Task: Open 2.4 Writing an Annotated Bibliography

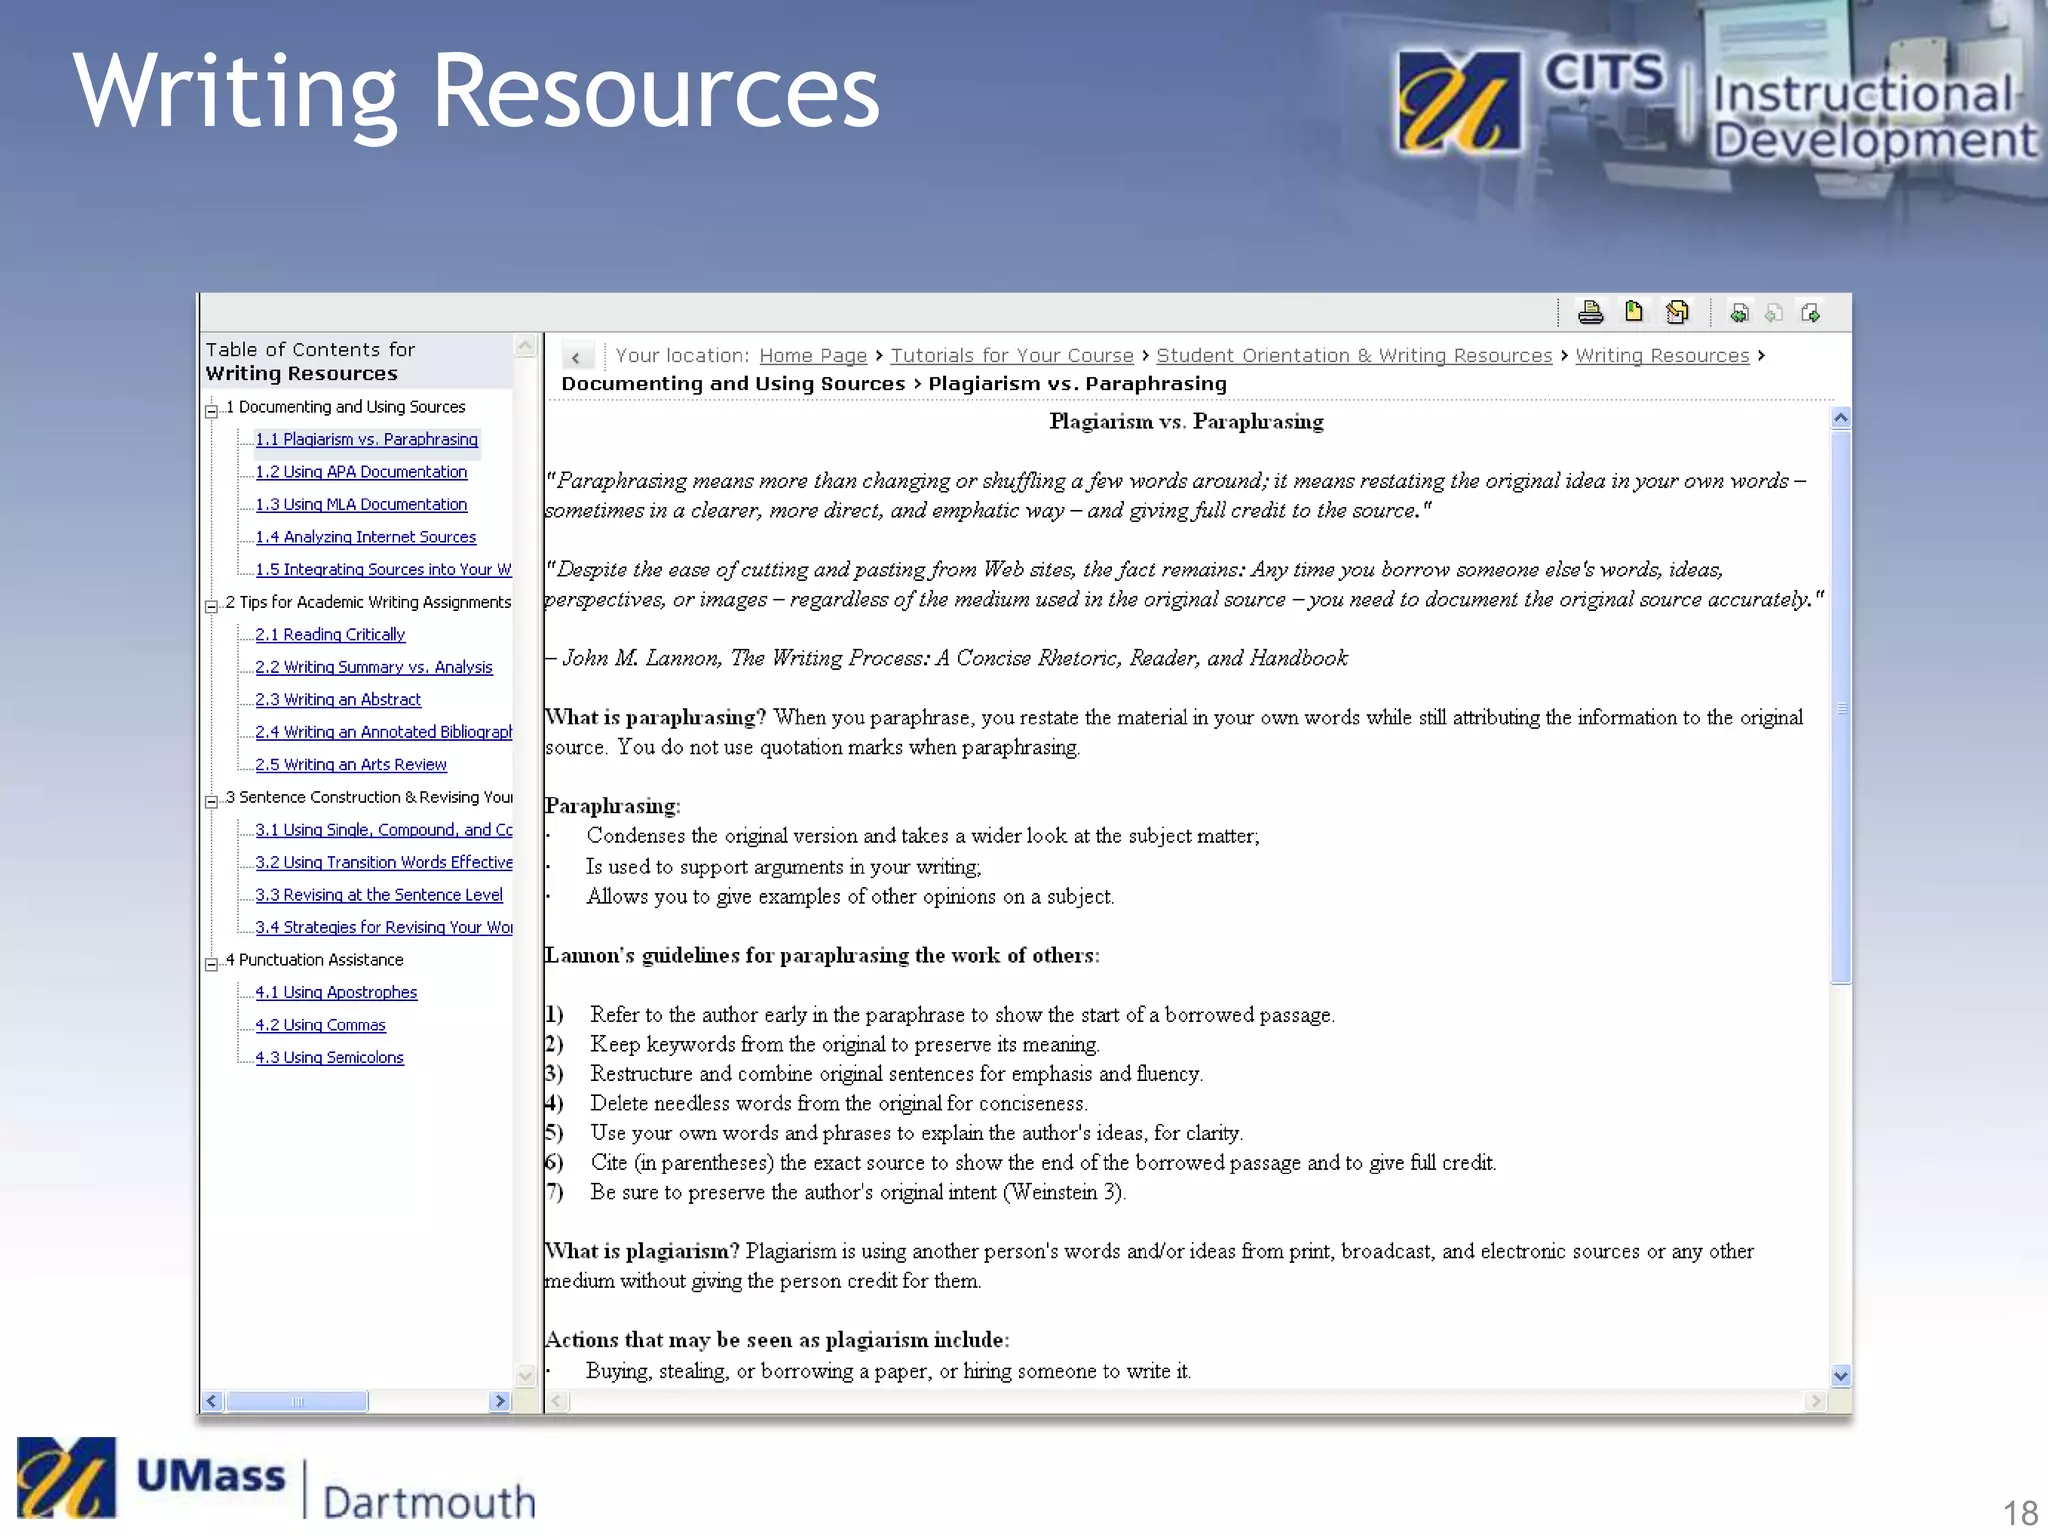Action: pyautogui.click(x=384, y=732)
